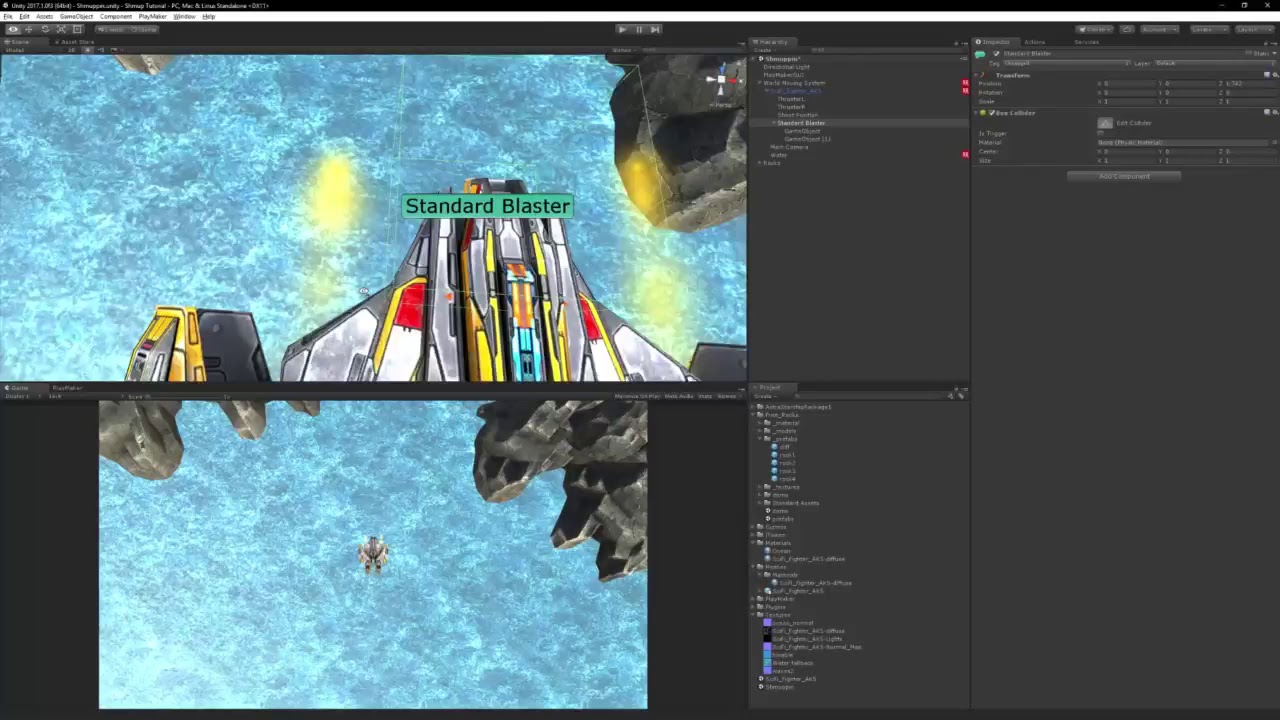Select rock1 prefab in Project

[787, 455]
